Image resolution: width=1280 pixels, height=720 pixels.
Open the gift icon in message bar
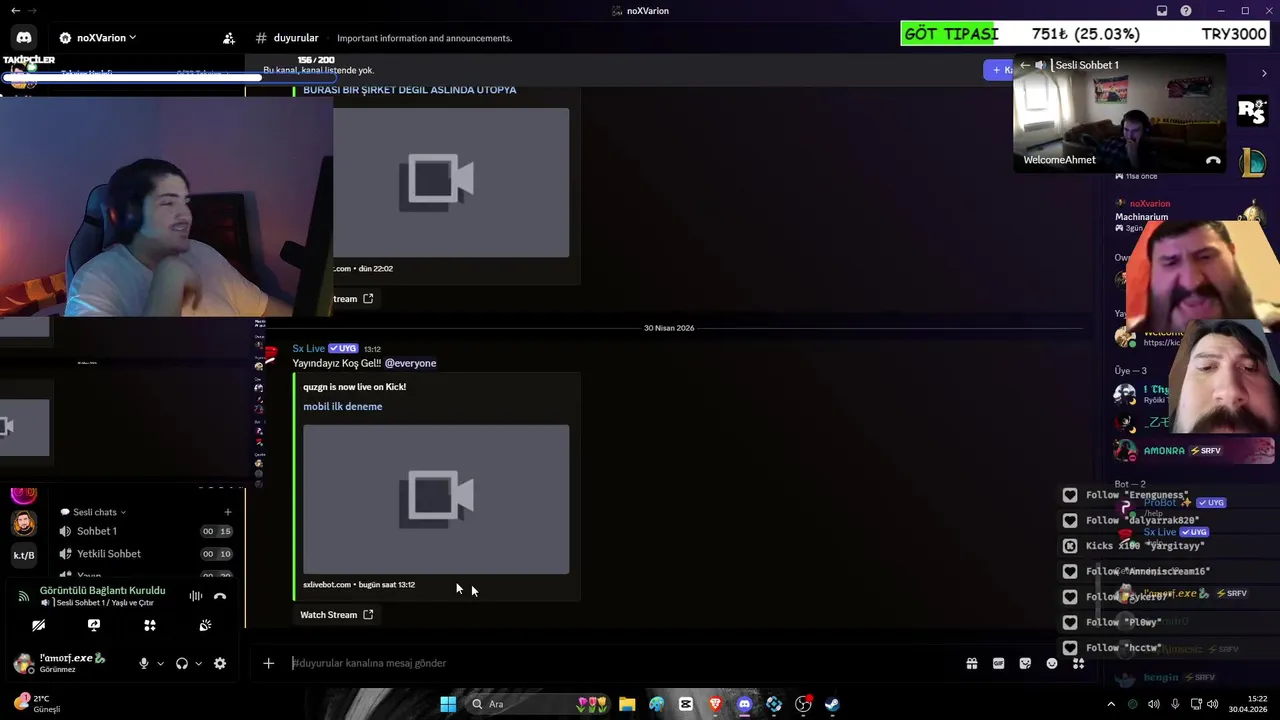971,663
